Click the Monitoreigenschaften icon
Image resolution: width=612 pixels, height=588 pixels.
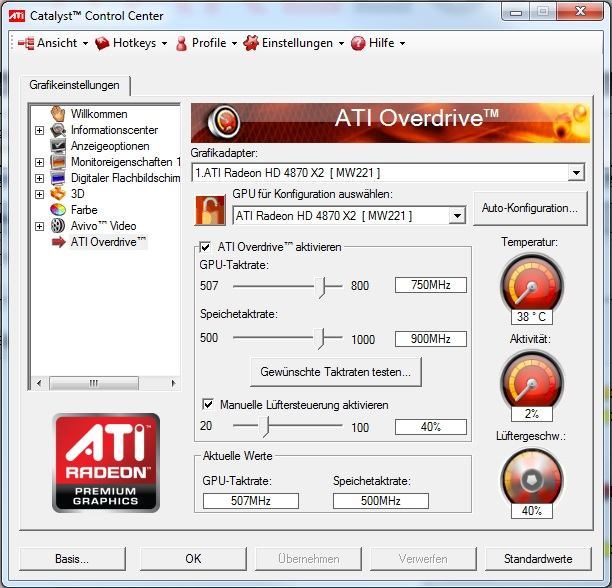pos(58,162)
